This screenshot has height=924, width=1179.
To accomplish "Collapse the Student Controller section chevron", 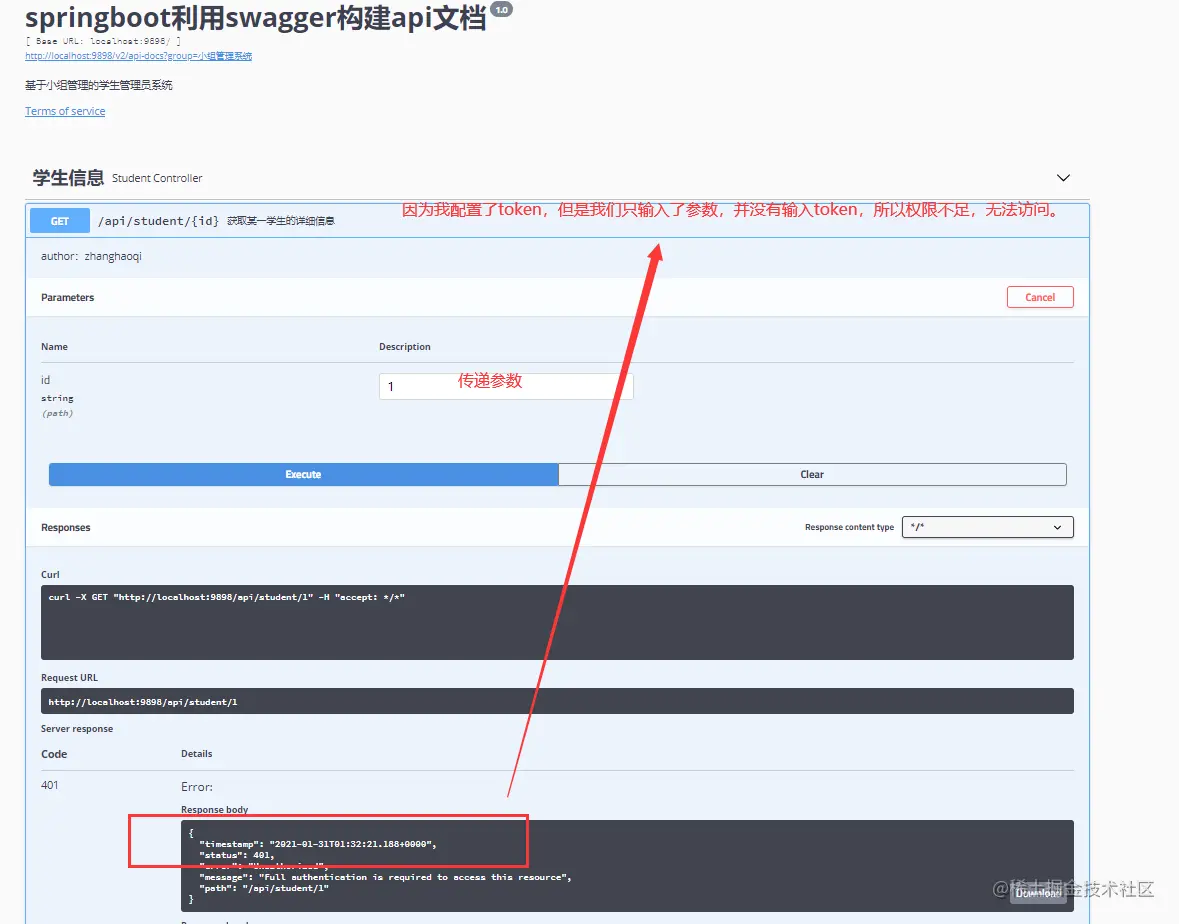I will (1062, 178).
